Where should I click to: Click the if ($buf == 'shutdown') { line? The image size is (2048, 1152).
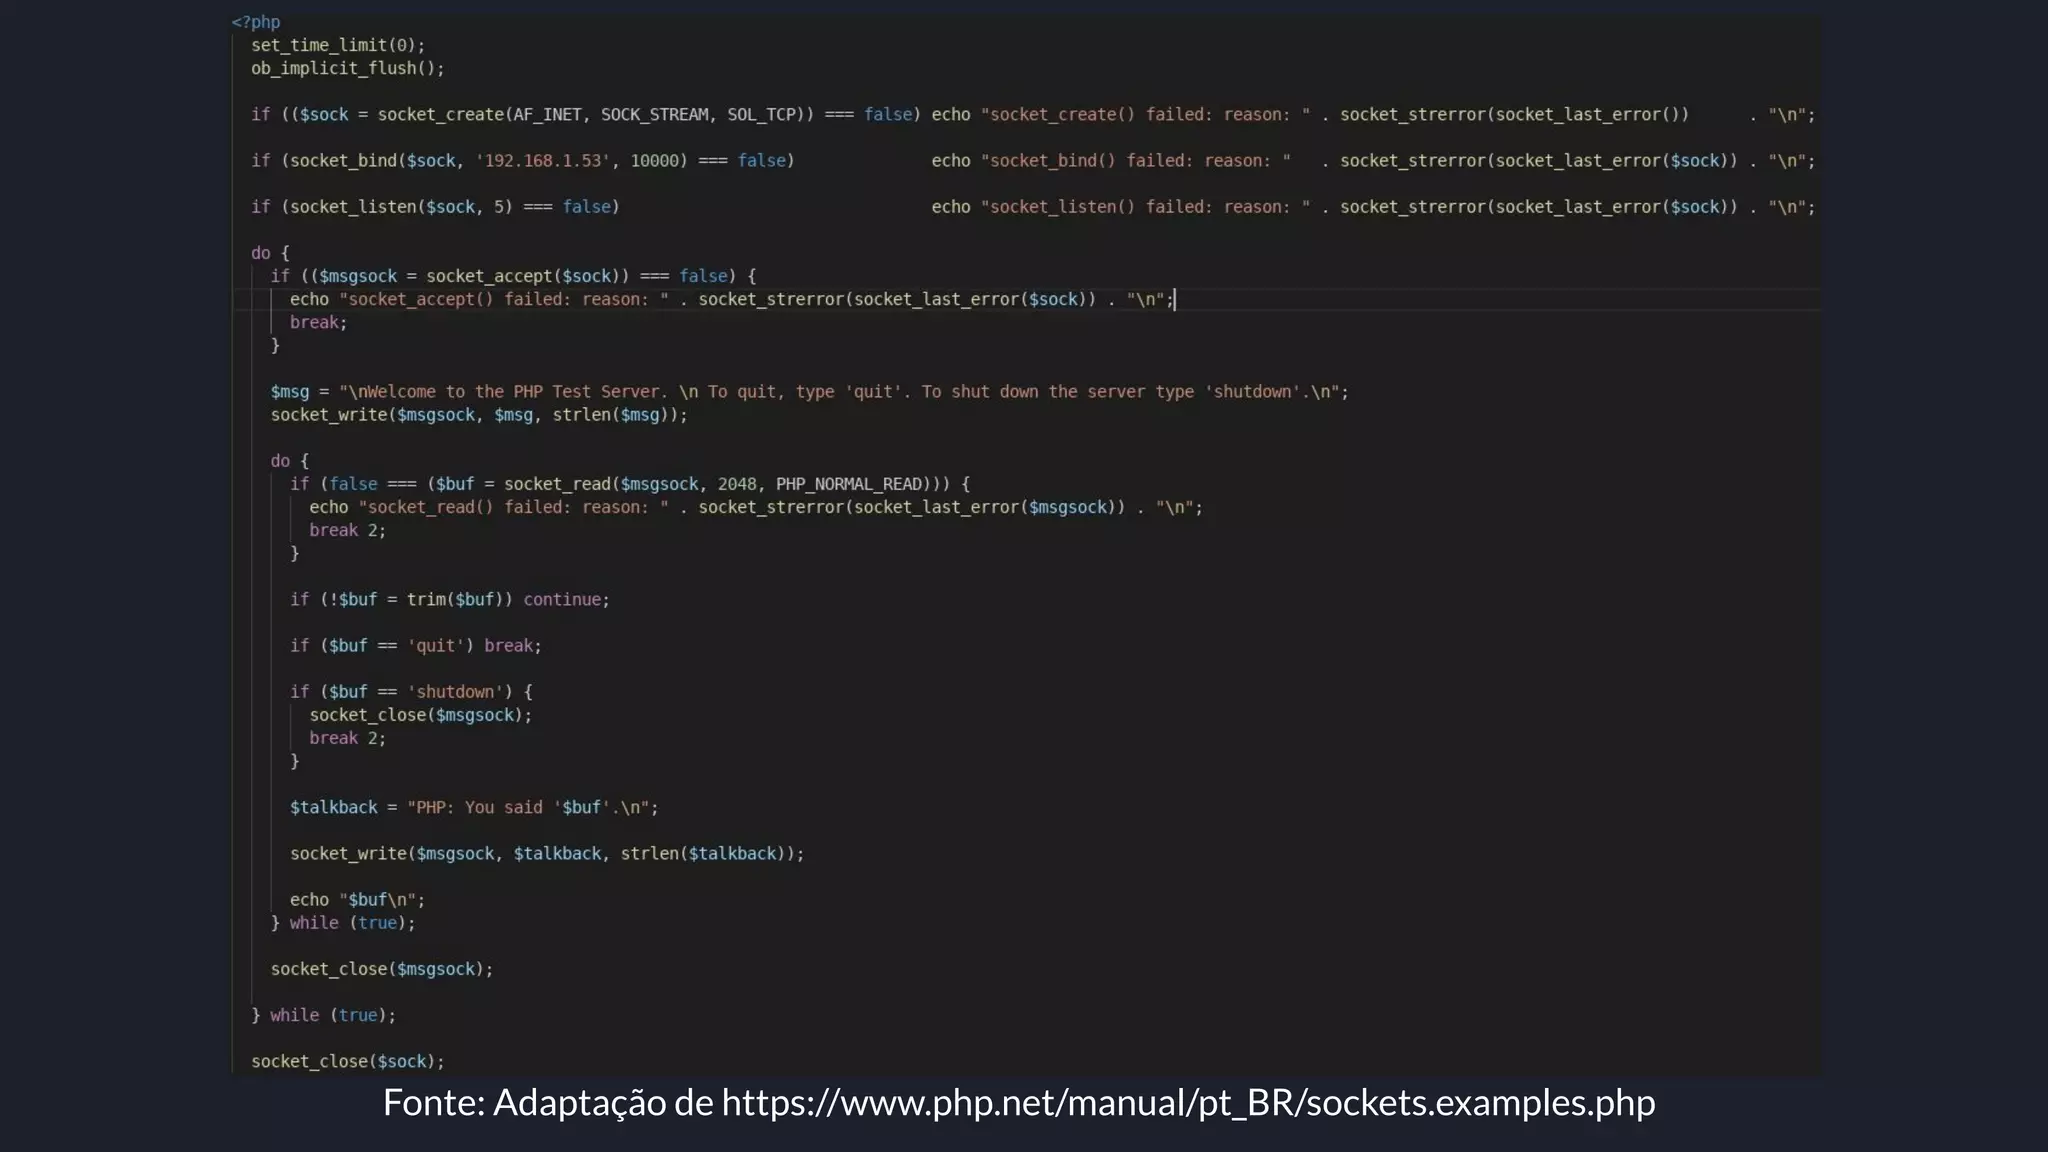click(411, 692)
